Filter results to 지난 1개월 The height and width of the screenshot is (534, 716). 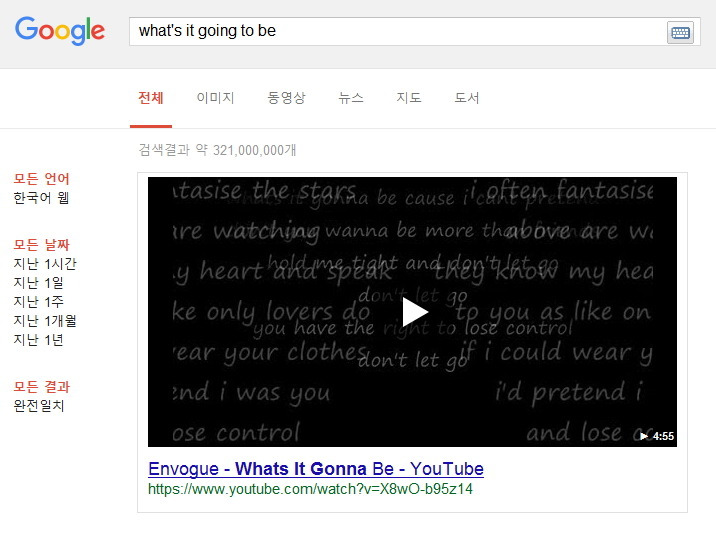point(45,321)
